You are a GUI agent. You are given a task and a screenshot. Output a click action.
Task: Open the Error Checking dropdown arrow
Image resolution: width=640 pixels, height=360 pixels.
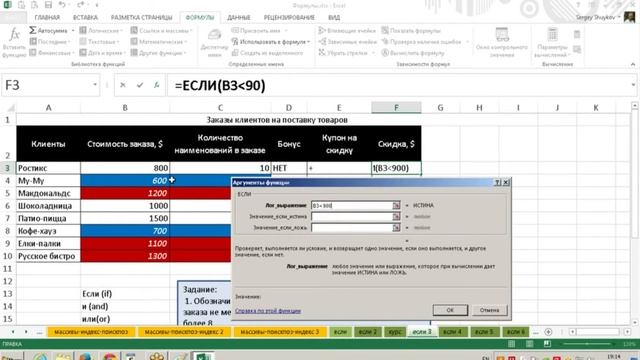467,42
